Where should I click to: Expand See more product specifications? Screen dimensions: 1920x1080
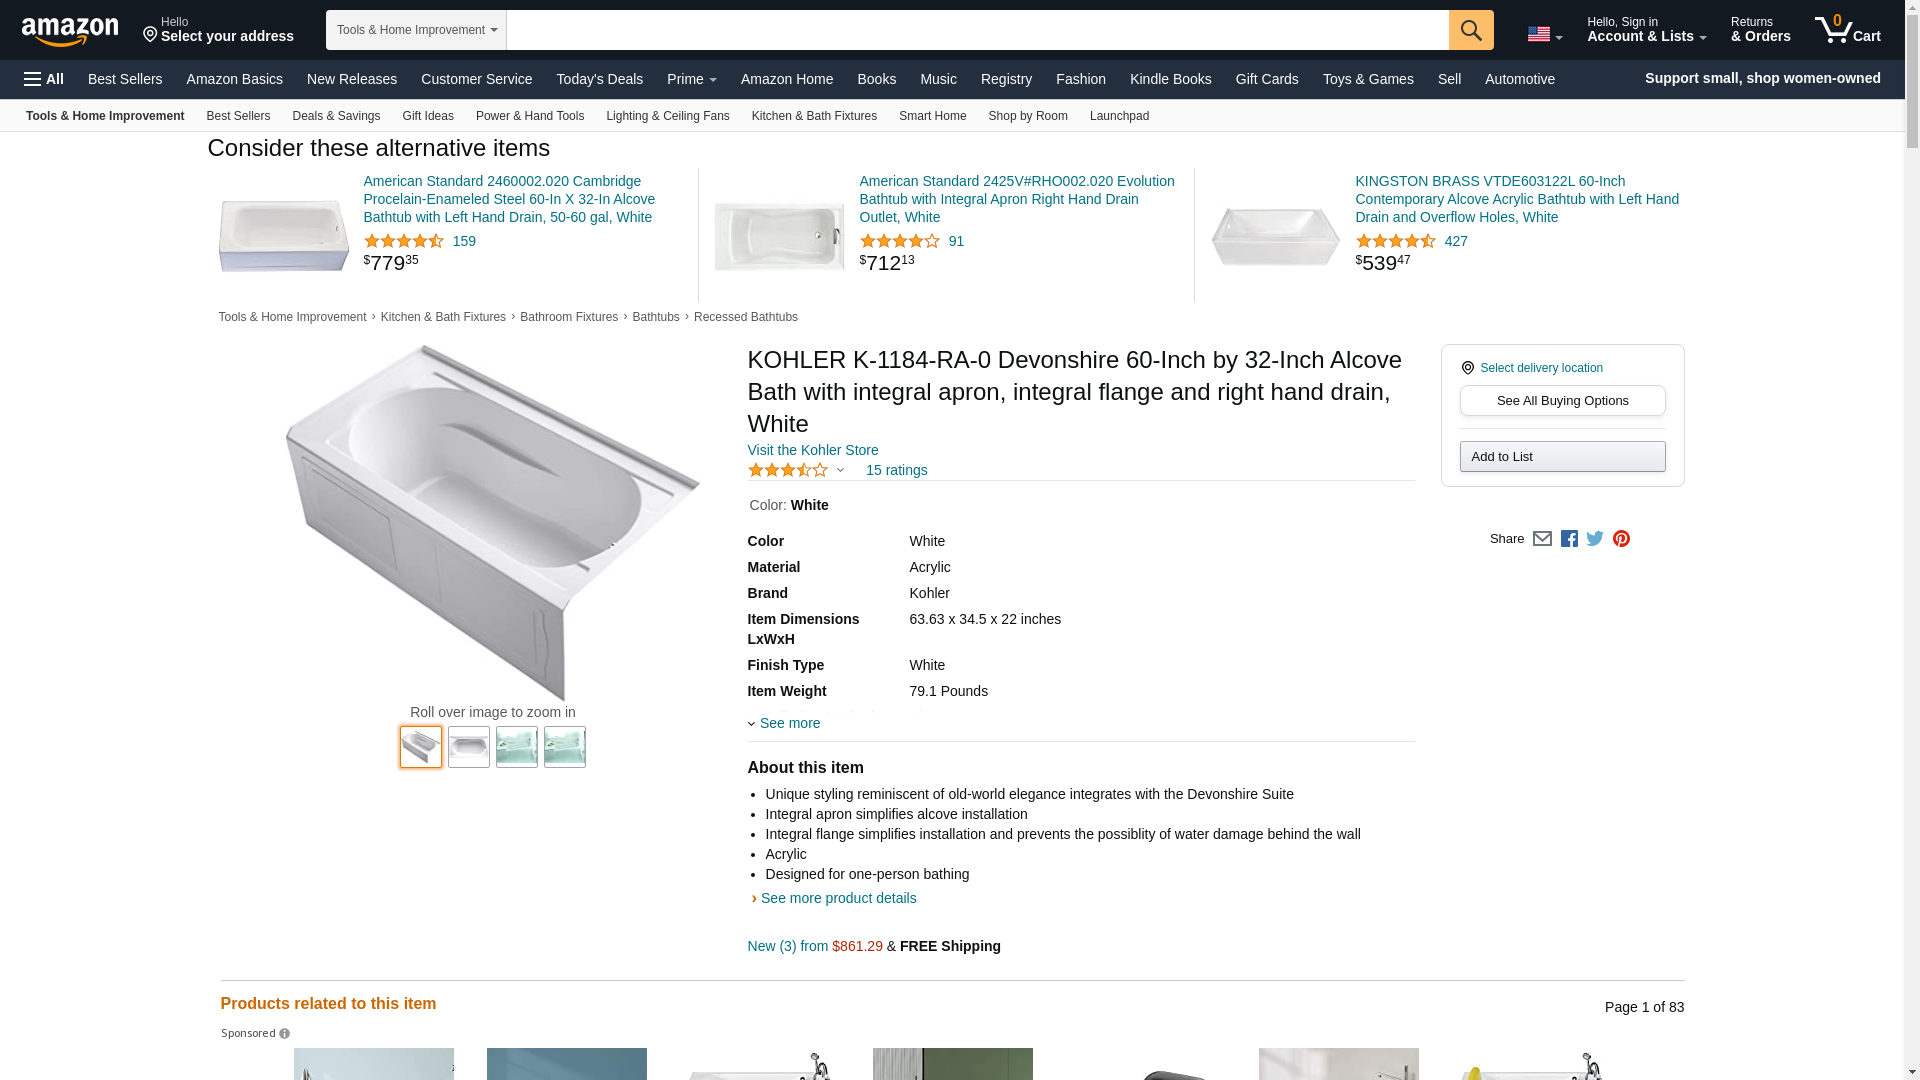click(788, 723)
